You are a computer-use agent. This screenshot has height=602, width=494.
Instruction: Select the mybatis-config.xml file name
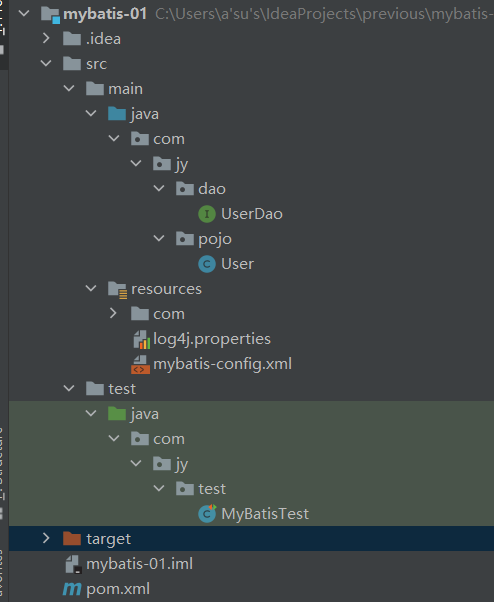pos(223,364)
